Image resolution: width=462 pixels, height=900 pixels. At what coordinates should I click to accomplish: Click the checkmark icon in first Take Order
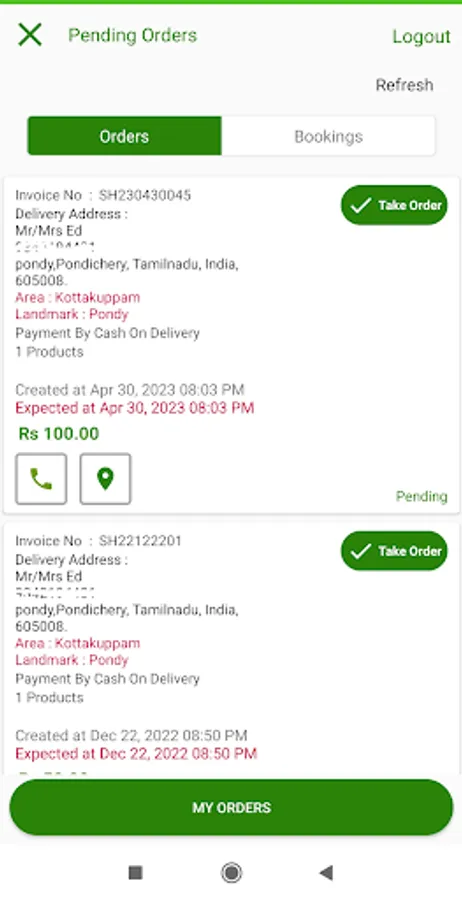pos(360,205)
